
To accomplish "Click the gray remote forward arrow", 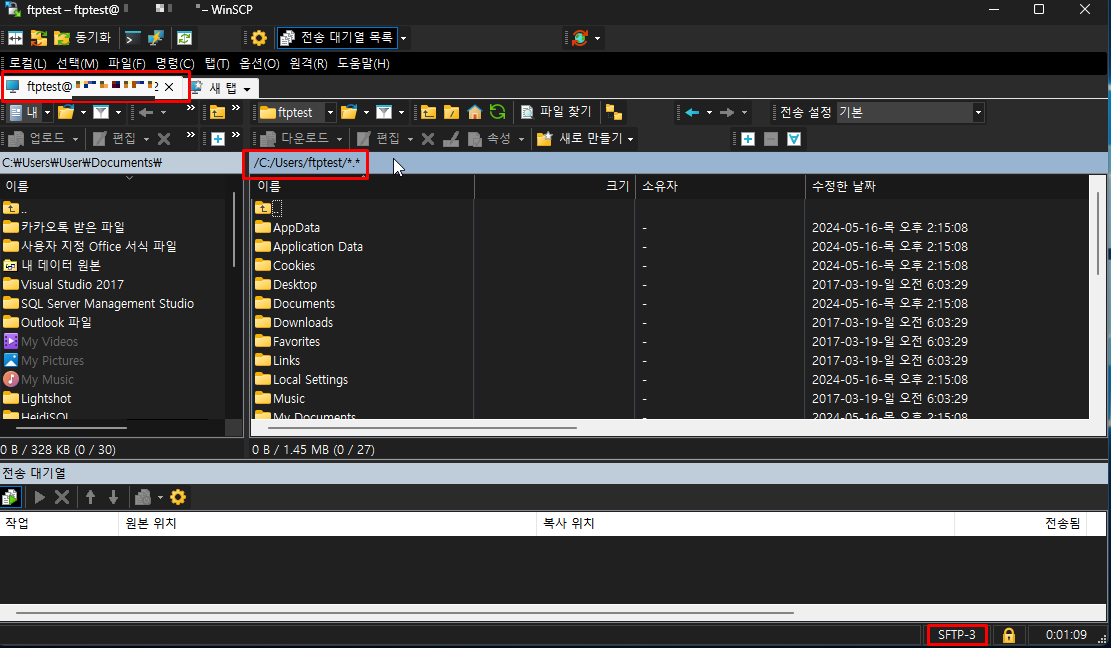I will click(x=727, y=113).
